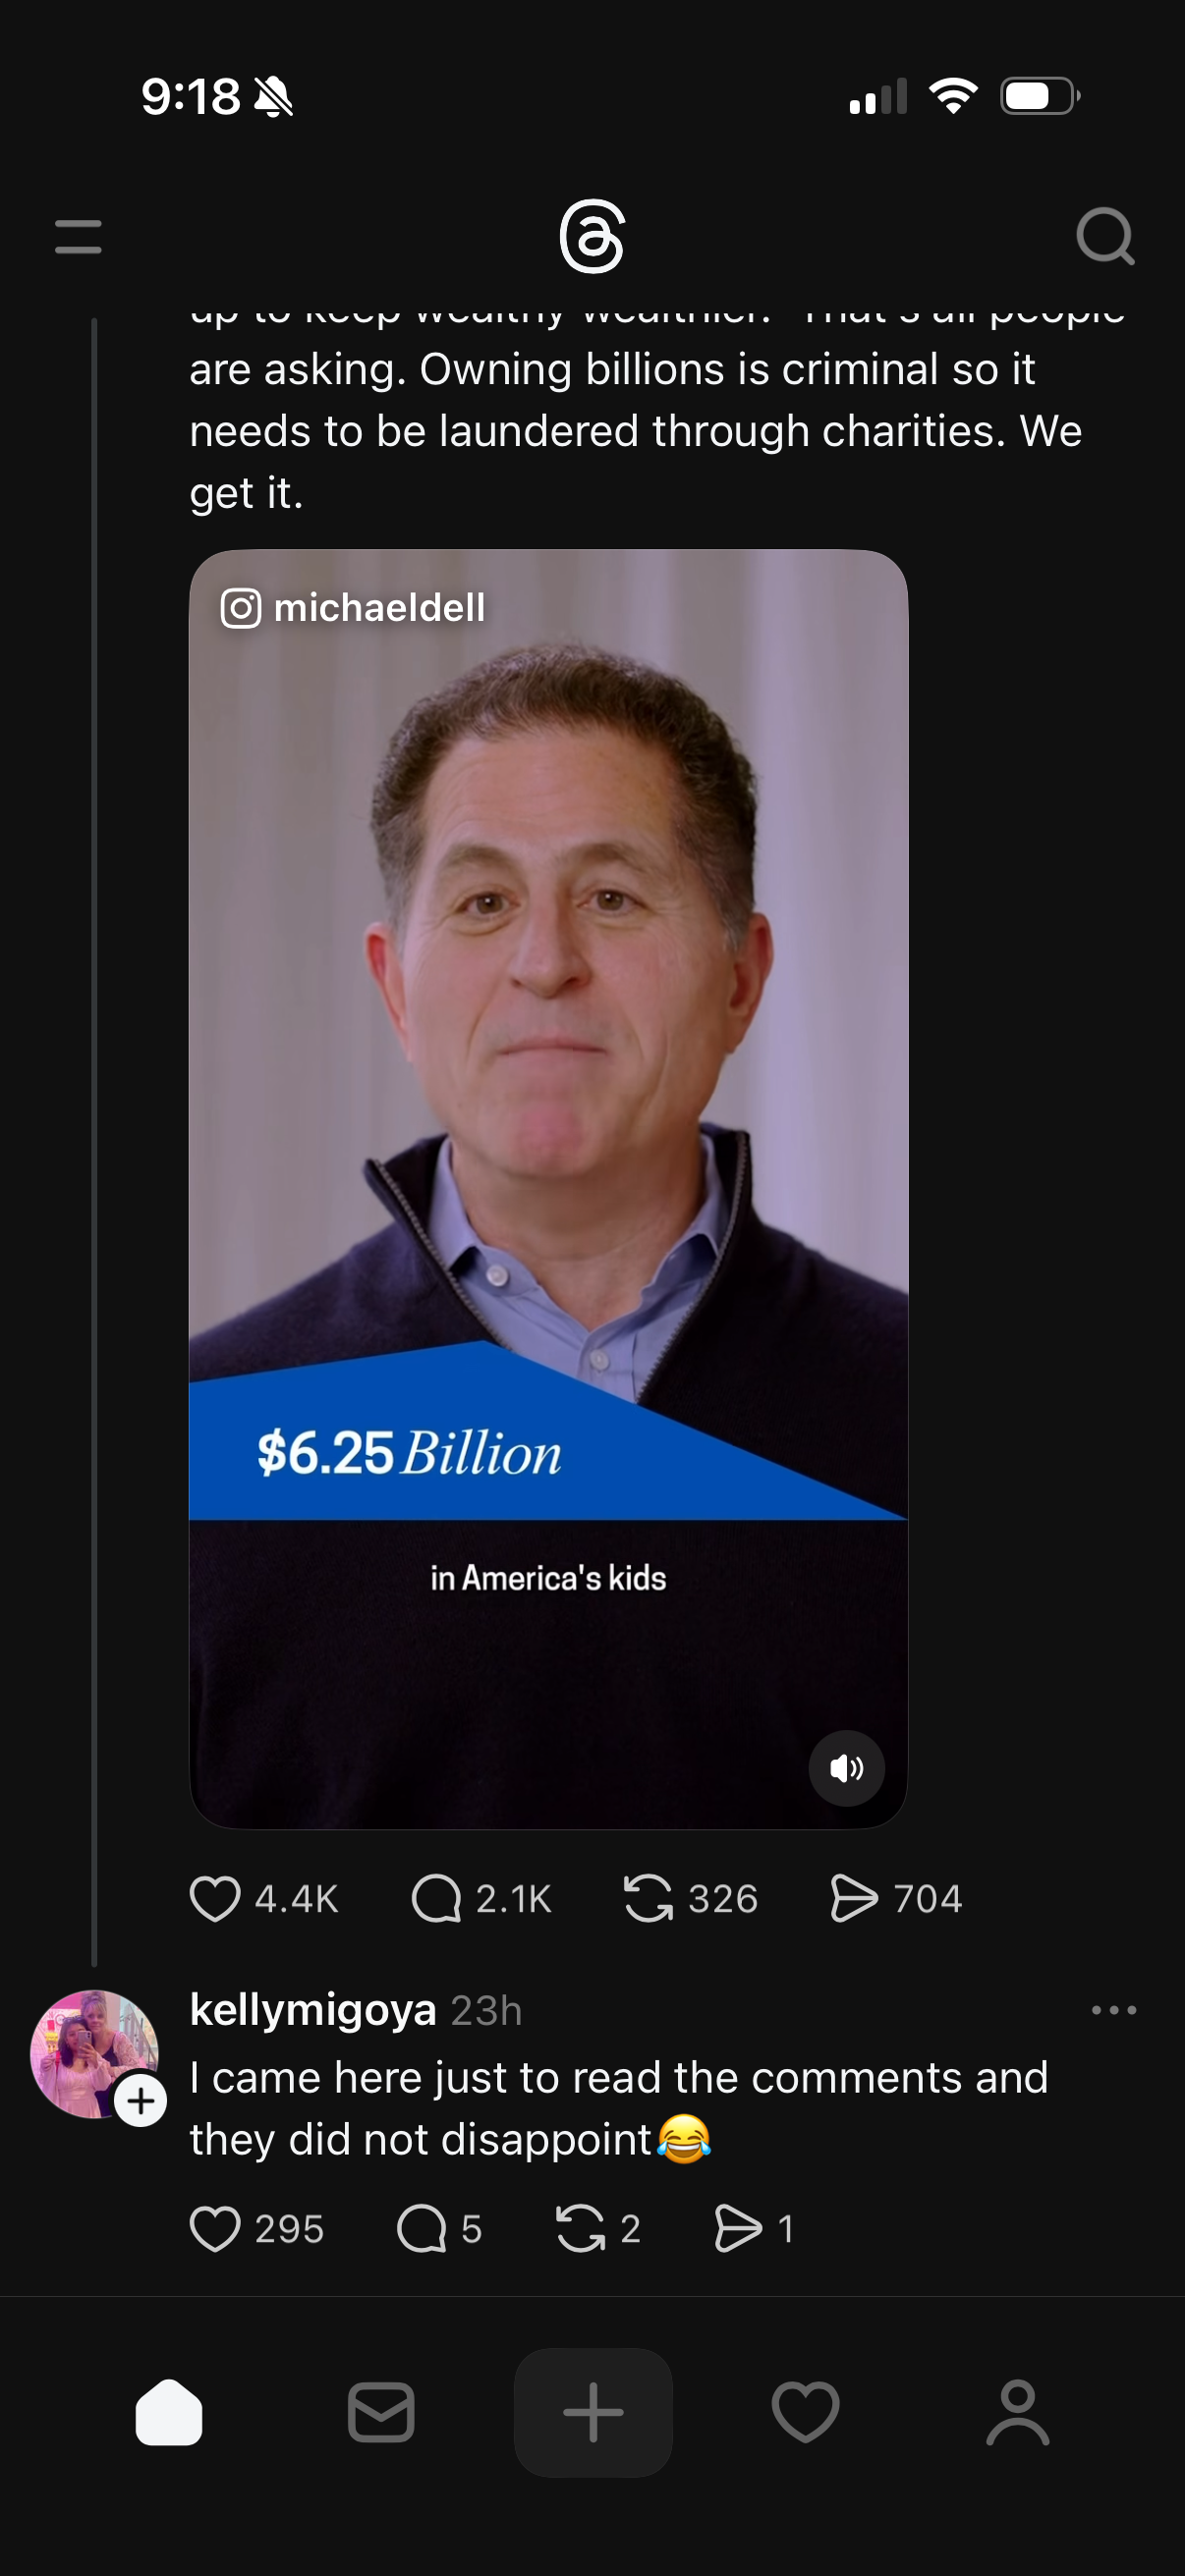The height and width of the screenshot is (2576, 1185).
Task: Open kellymigoya's profile via username
Action: (313, 2009)
